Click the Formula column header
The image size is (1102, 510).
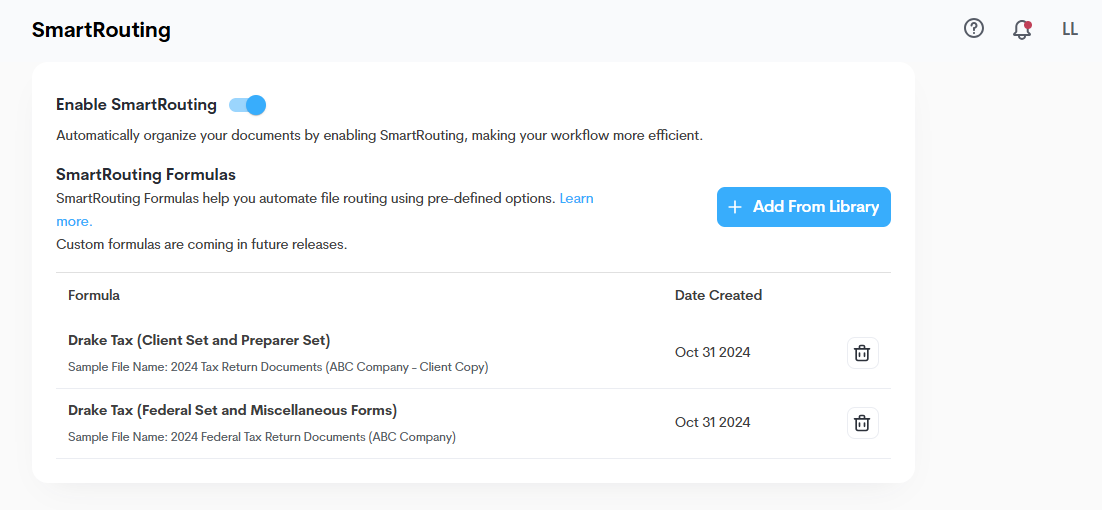pyautogui.click(x=94, y=296)
